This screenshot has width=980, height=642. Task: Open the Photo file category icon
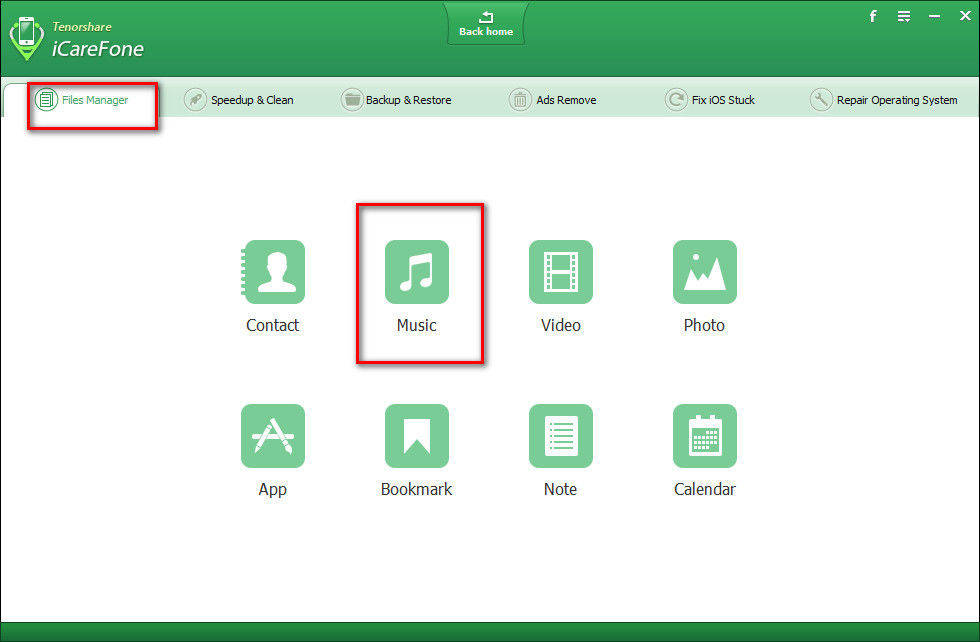(704, 272)
